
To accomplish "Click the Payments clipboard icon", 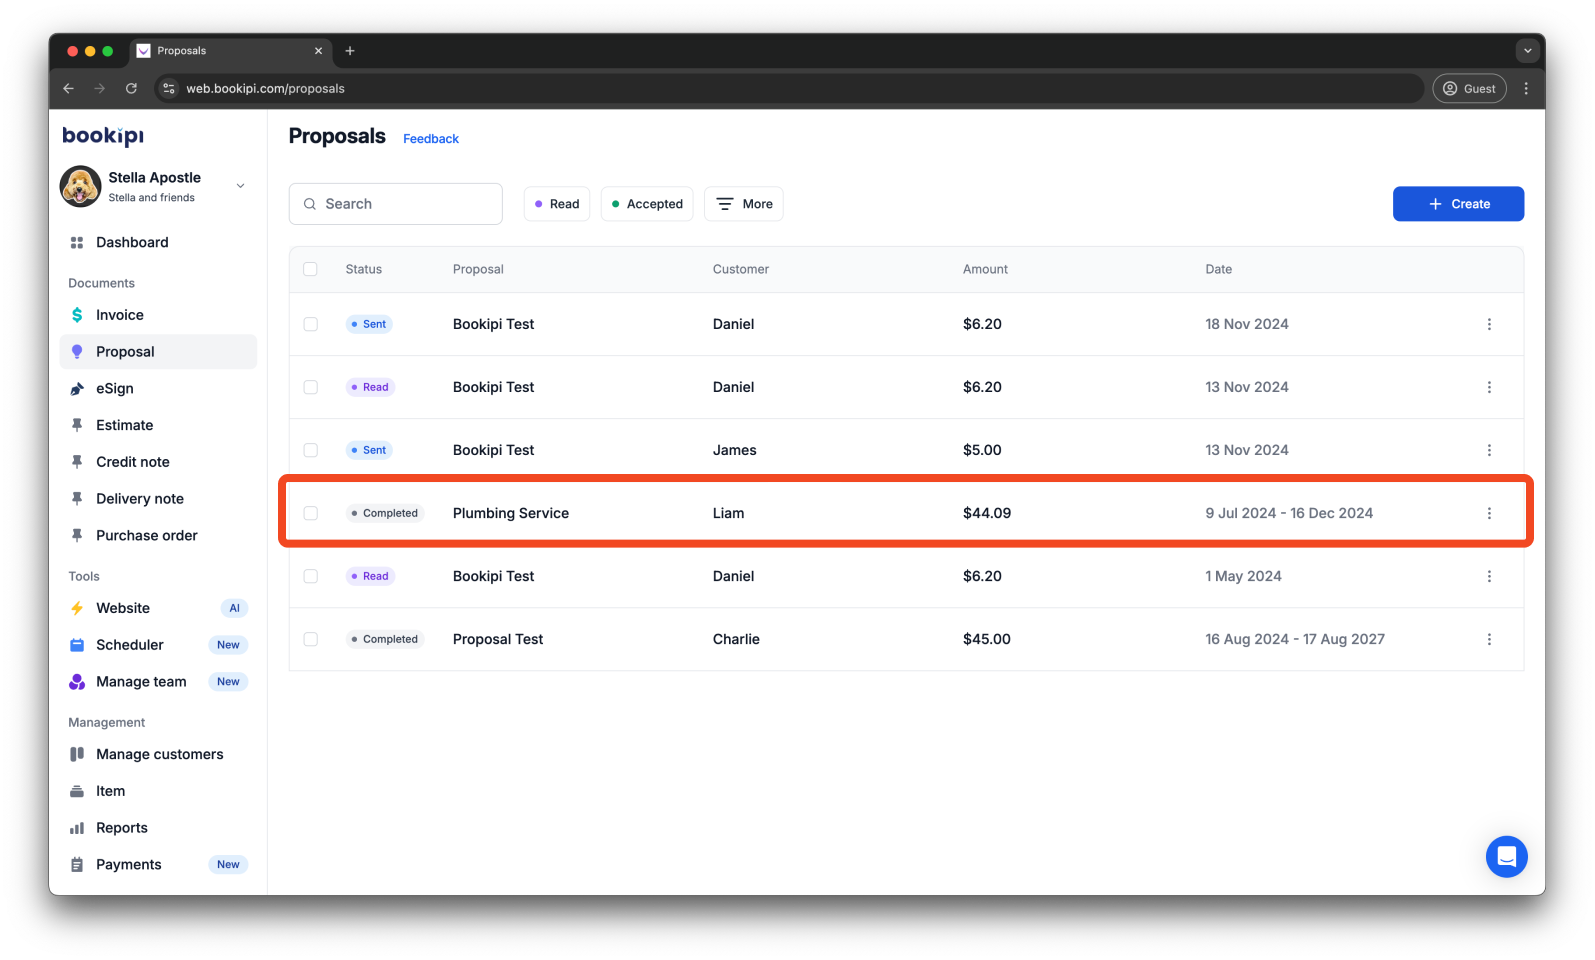I will pyautogui.click(x=77, y=865).
